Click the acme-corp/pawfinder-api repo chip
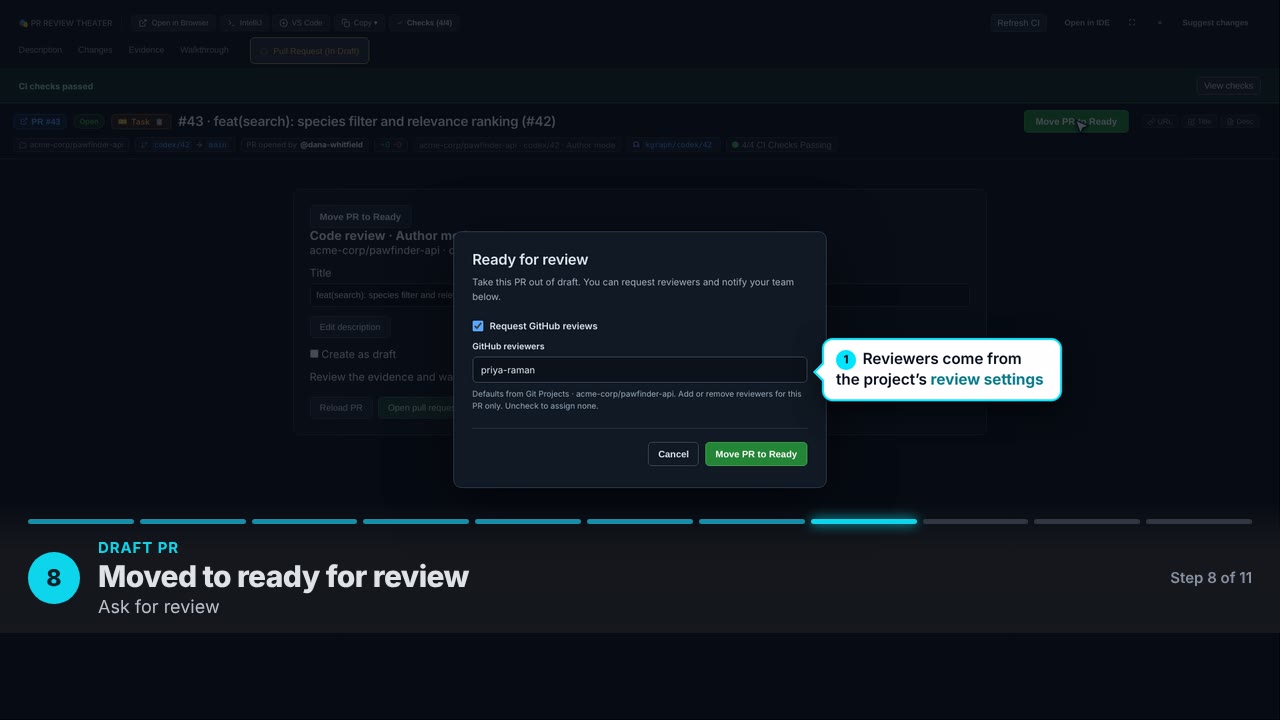Screen dimensions: 1280x720 pos(70,145)
